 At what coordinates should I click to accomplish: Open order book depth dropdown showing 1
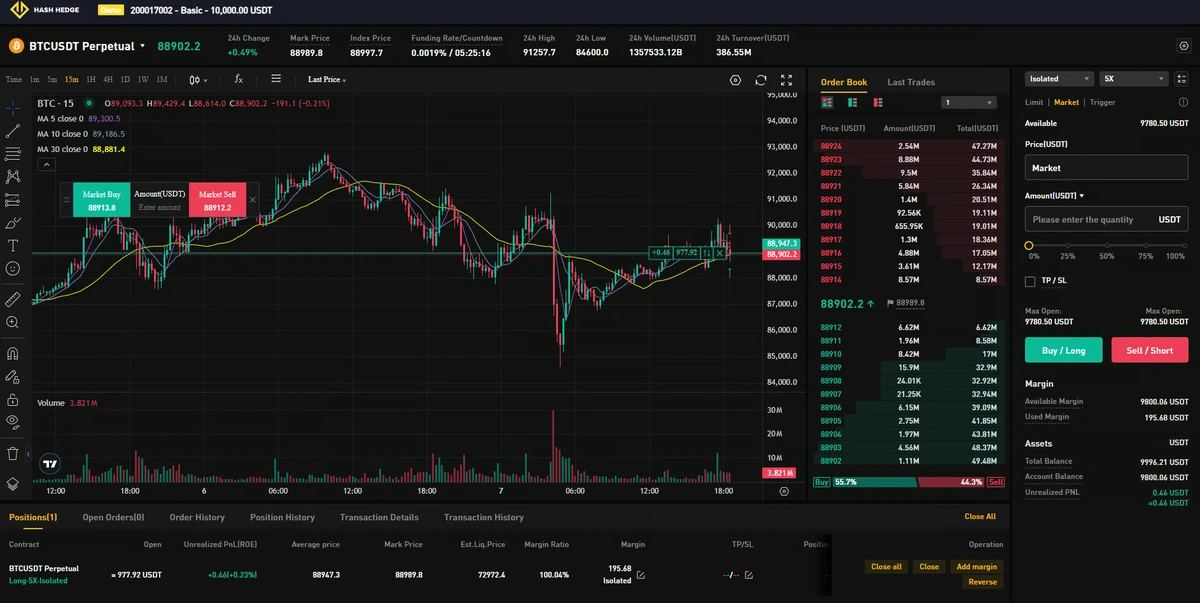coord(969,102)
